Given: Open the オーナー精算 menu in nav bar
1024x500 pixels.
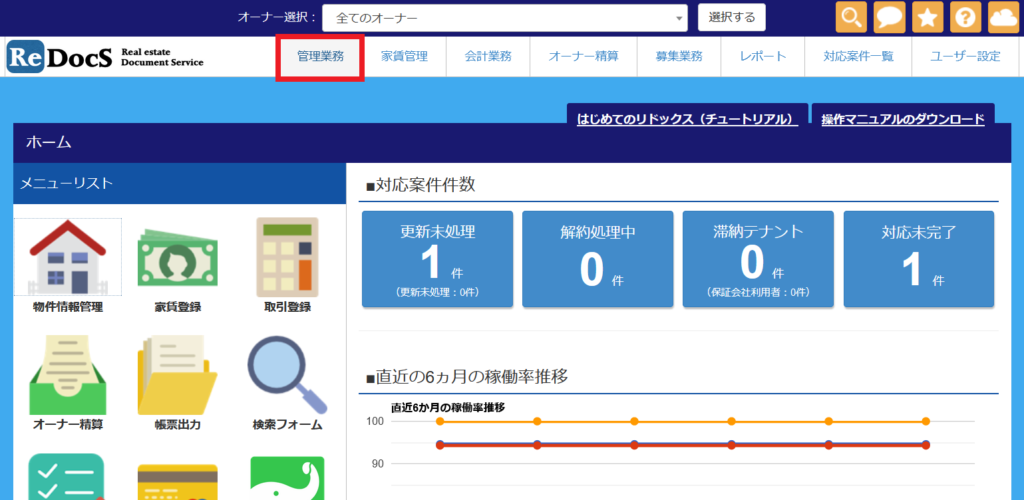Looking at the screenshot, I should click(583, 57).
